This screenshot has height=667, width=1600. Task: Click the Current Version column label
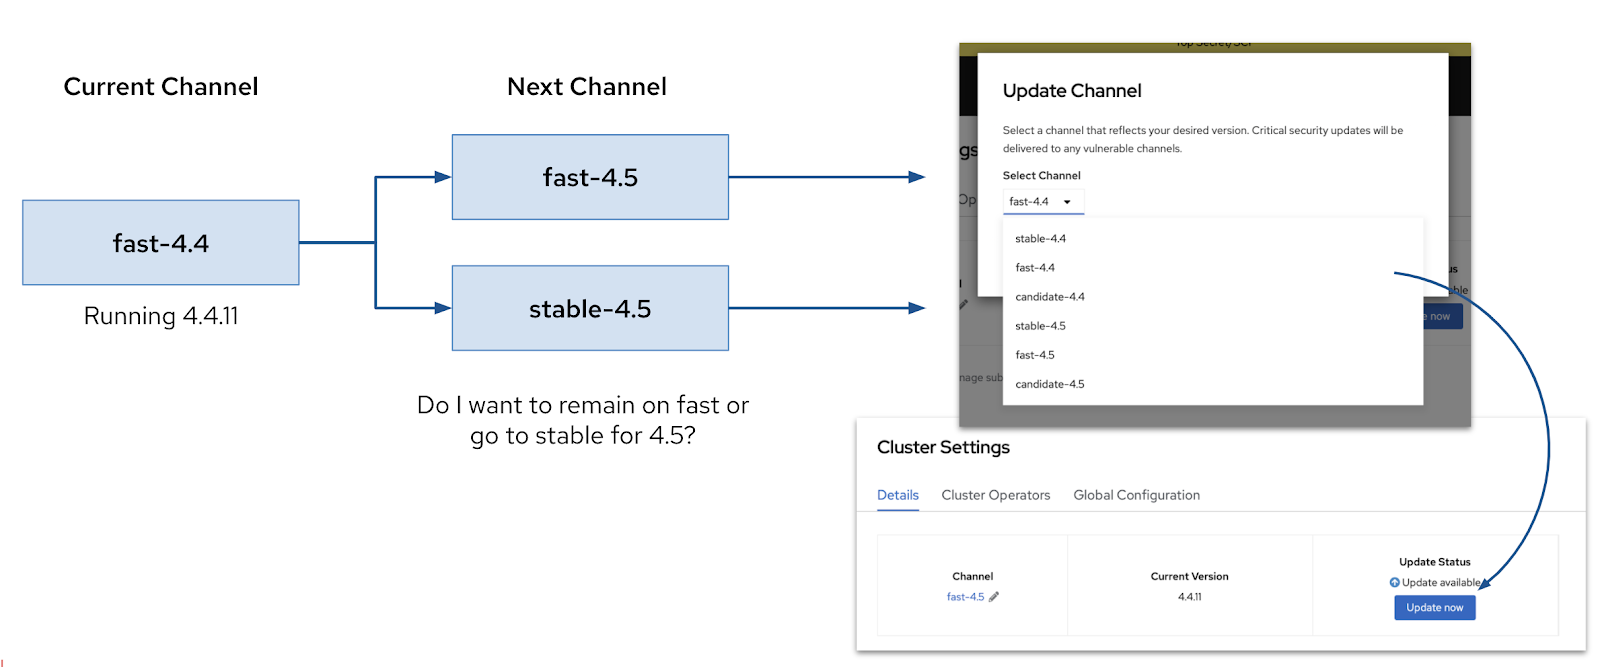click(x=1189, y=577)
